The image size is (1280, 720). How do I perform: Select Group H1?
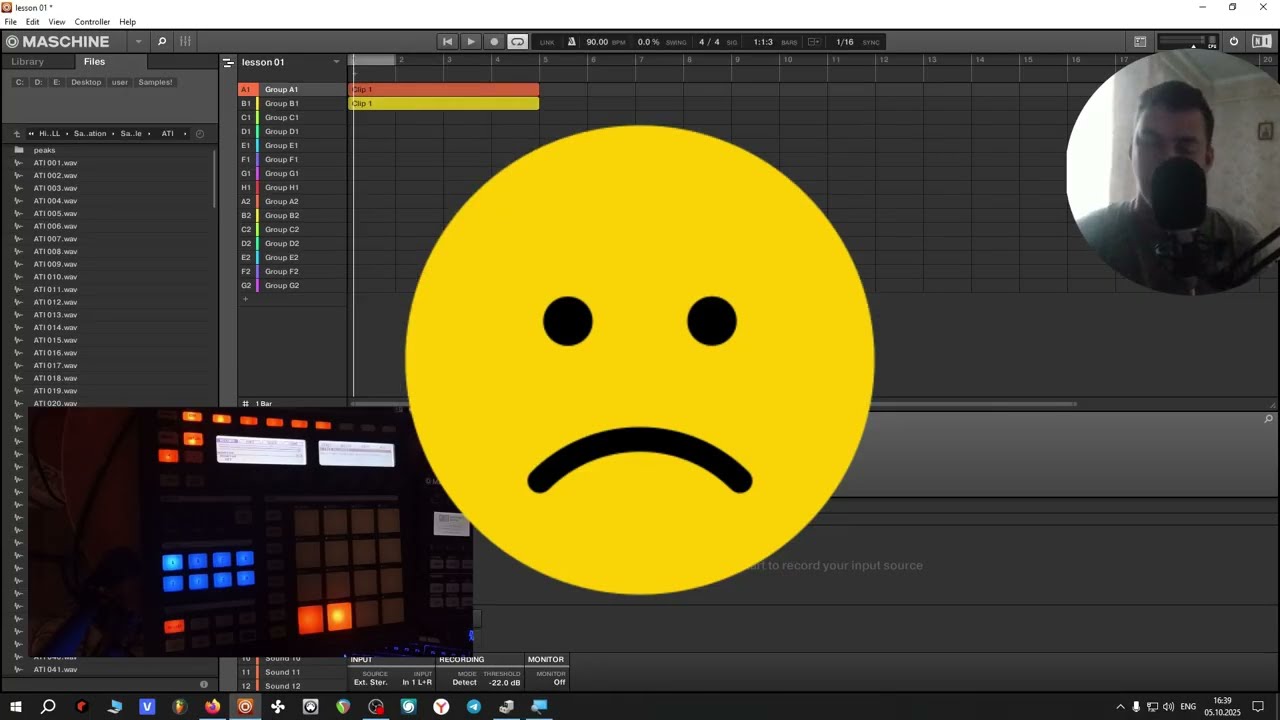(281, 188)
